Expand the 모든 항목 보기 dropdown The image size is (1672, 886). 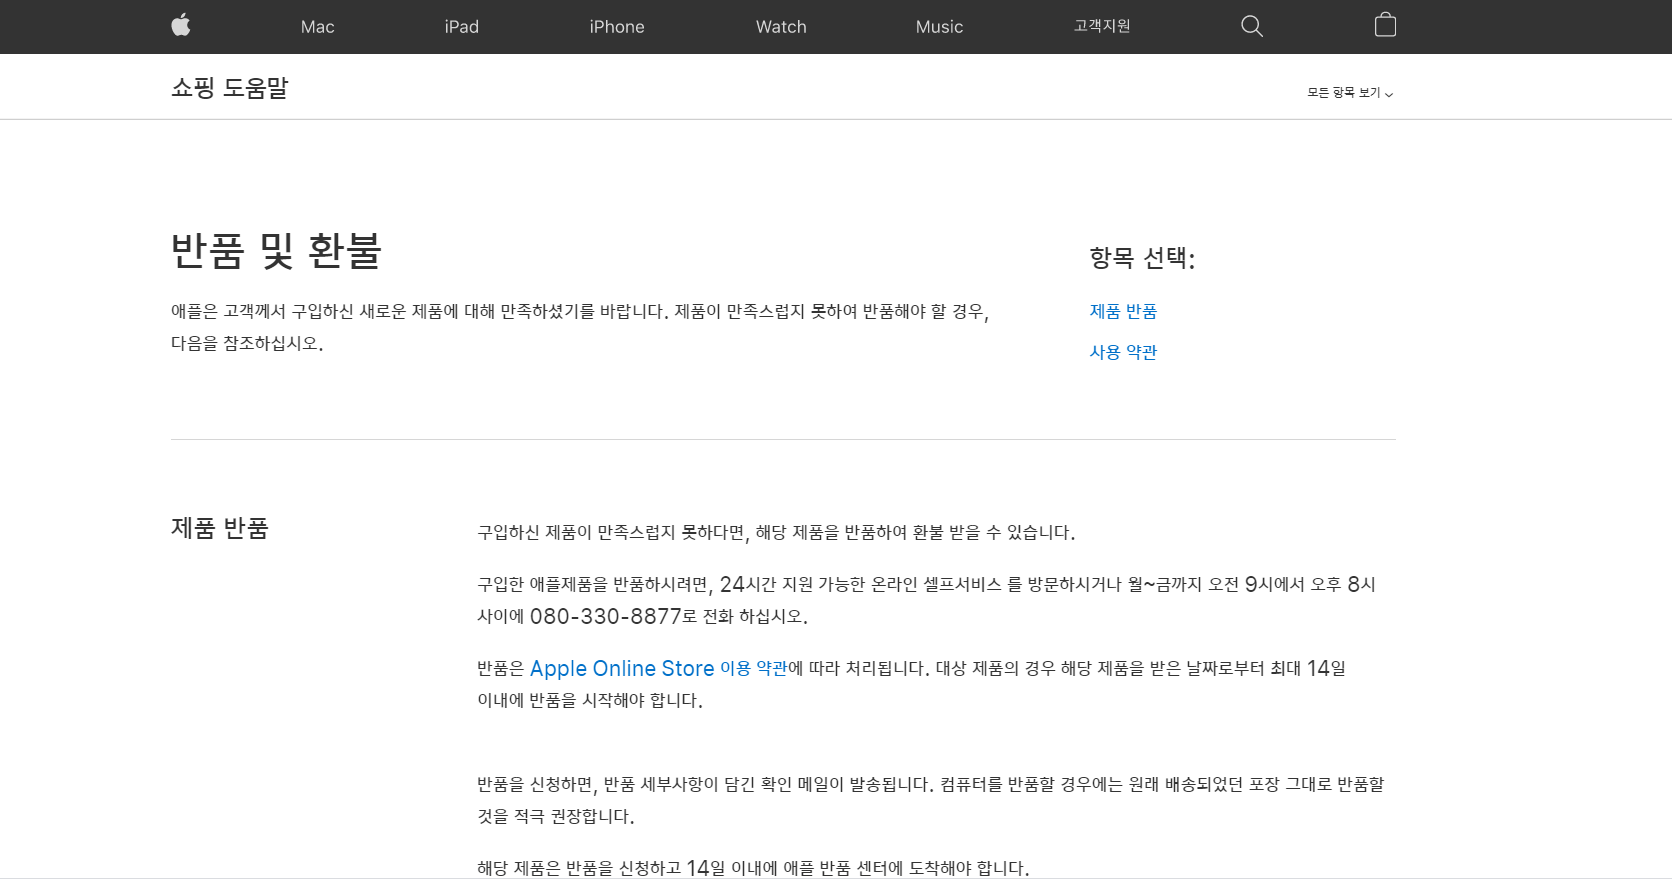point(1350,93)
